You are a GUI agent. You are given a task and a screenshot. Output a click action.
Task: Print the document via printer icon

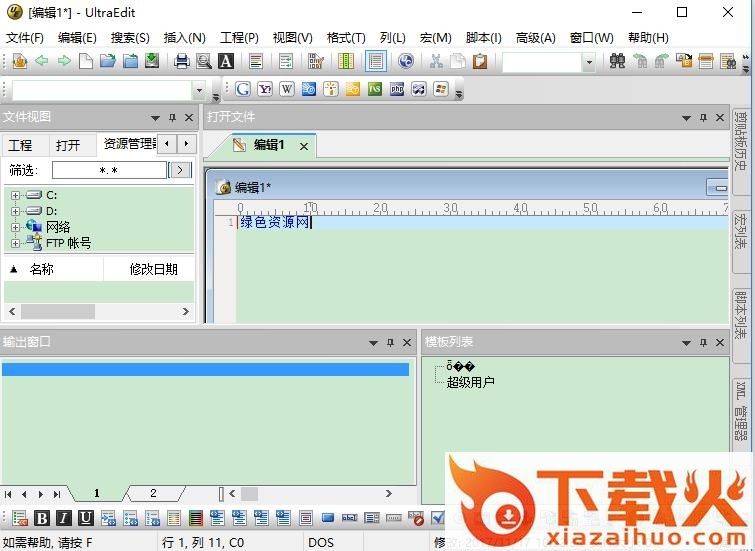(x=182, y=61)
